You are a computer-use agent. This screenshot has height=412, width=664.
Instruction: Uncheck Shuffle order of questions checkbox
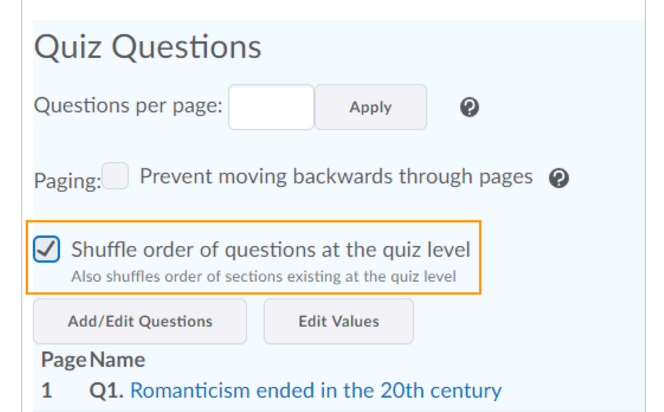tap(47, 249)
